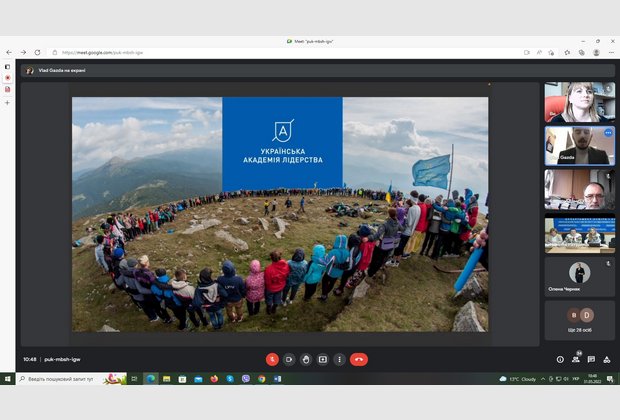Select the conference room video tile
620x420 pixels.
pyautogui.click(x=580, y=233)
